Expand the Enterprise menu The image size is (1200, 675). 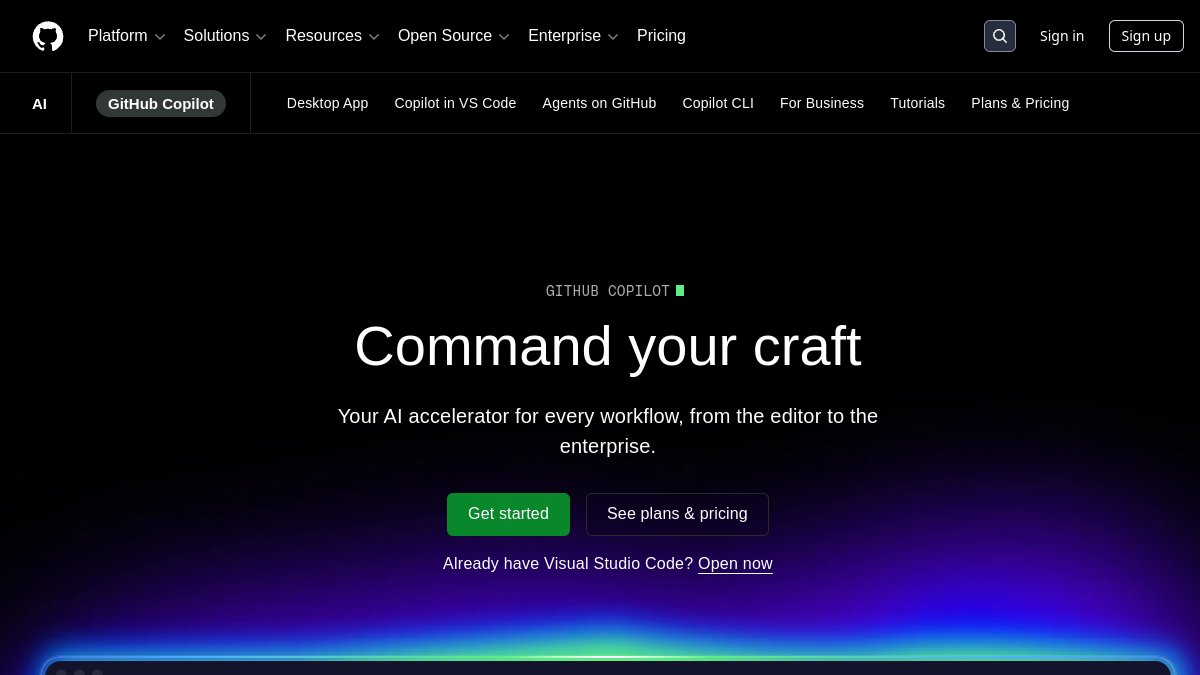tap(573, 36)
